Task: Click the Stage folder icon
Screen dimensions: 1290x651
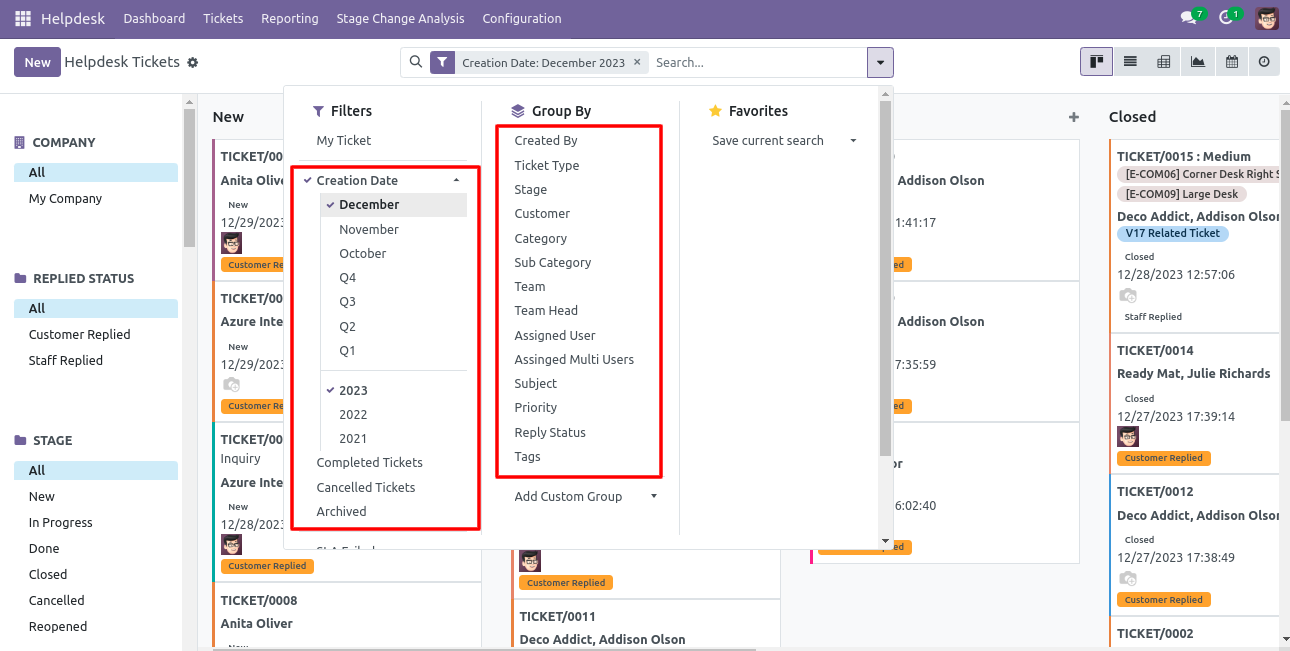Action: 20,441
